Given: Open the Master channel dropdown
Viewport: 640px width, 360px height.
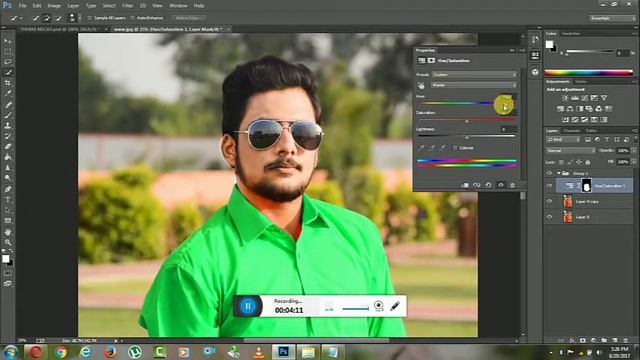Looking at the screenshot, I should [x=474, y=85].
